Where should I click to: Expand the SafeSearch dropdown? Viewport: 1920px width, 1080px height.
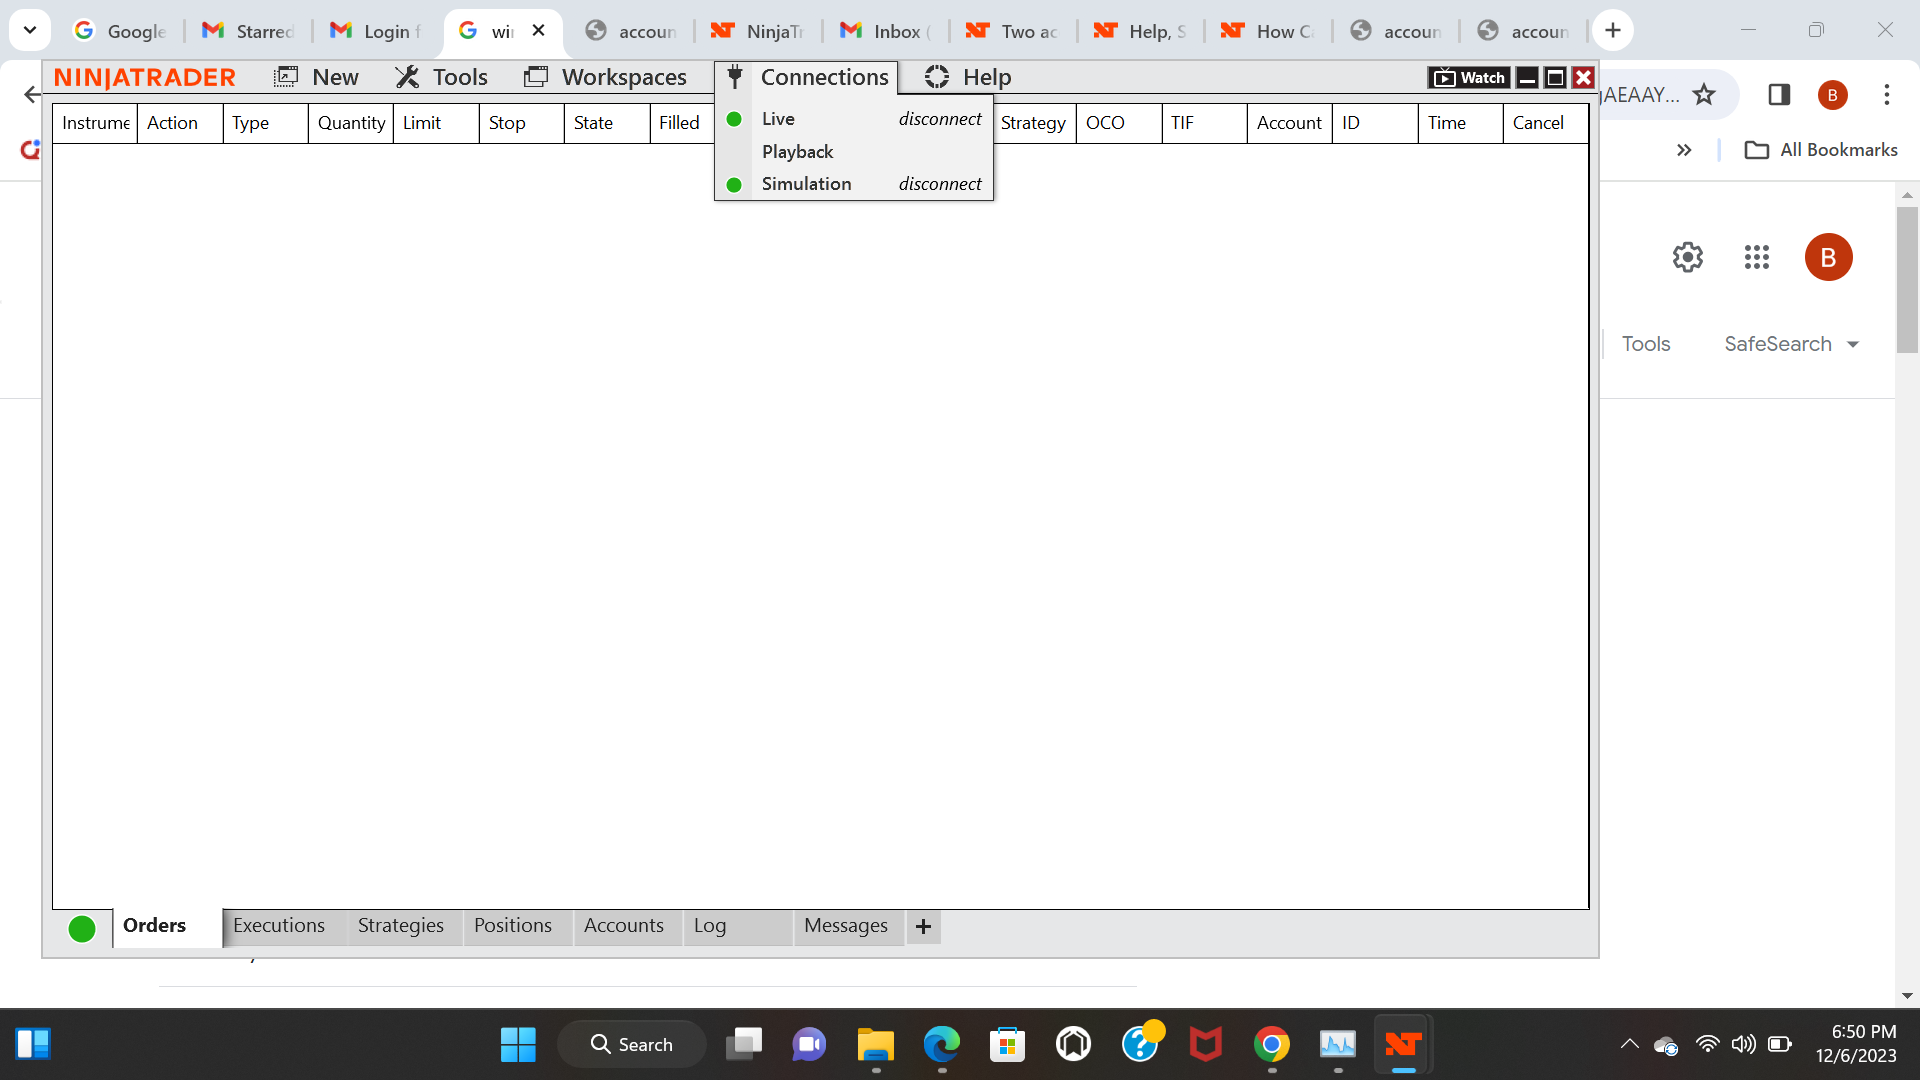point(1791,344)
